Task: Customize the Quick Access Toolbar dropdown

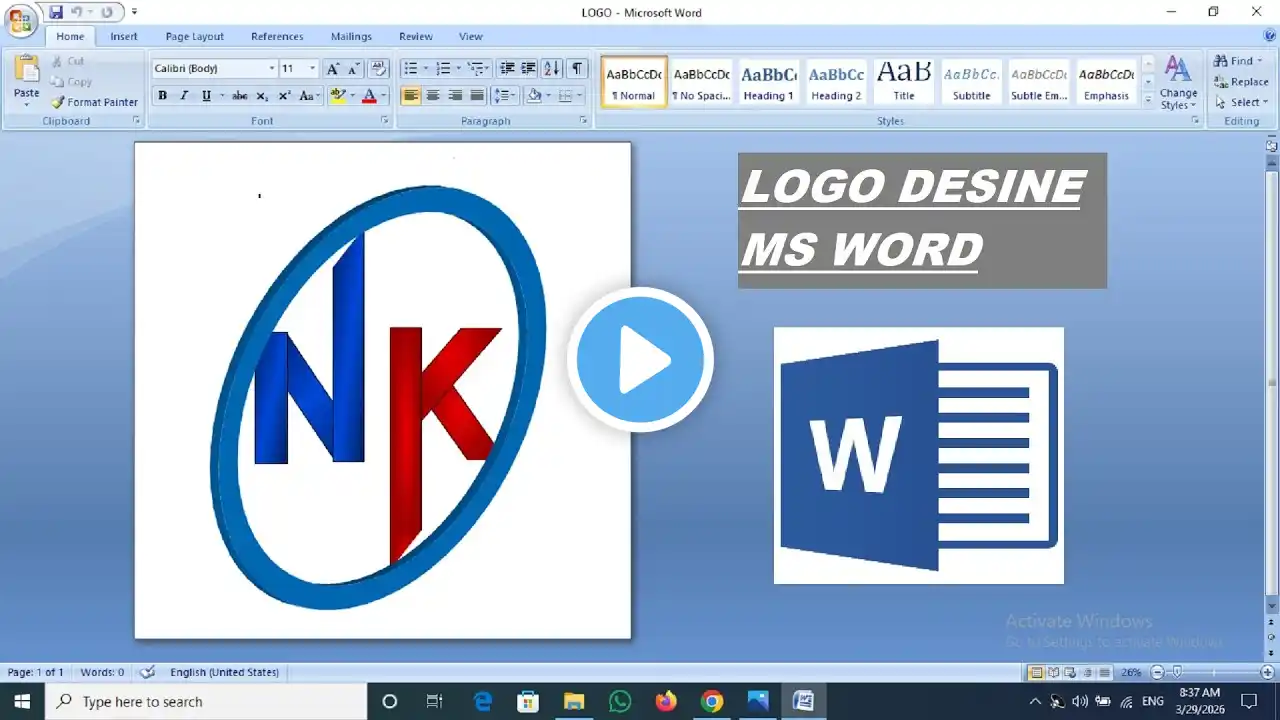Action: pyautogui.click(x=135, y=12)
